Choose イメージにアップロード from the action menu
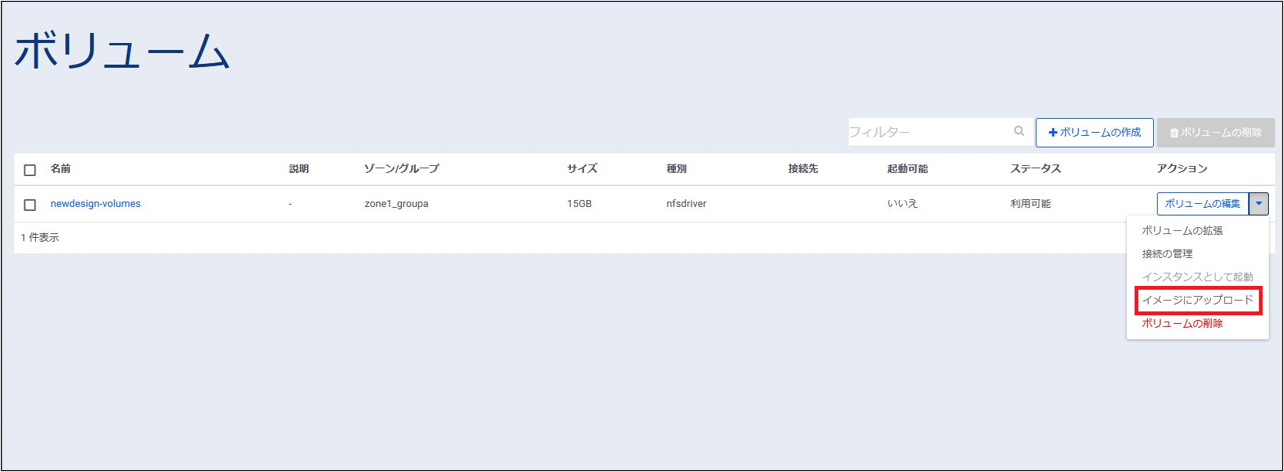 [1197, 300]
